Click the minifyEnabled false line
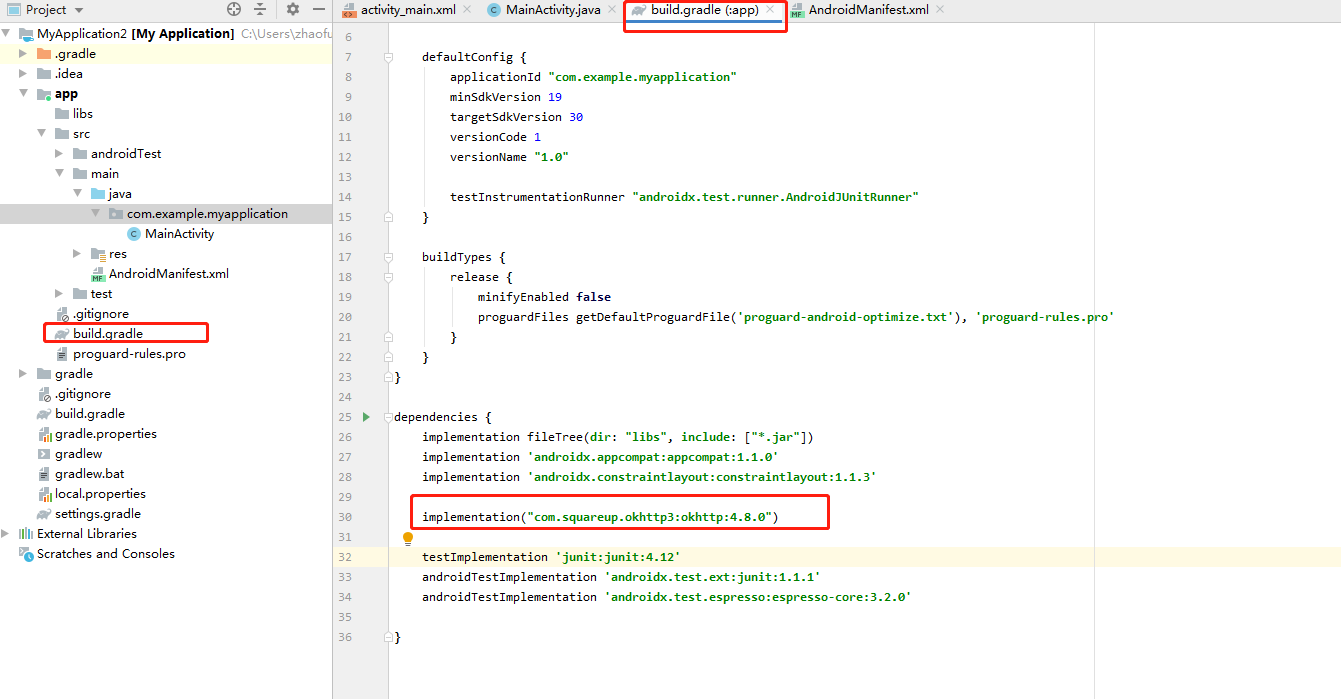This screenshot has width=1341, height=699. pos(544,297)
